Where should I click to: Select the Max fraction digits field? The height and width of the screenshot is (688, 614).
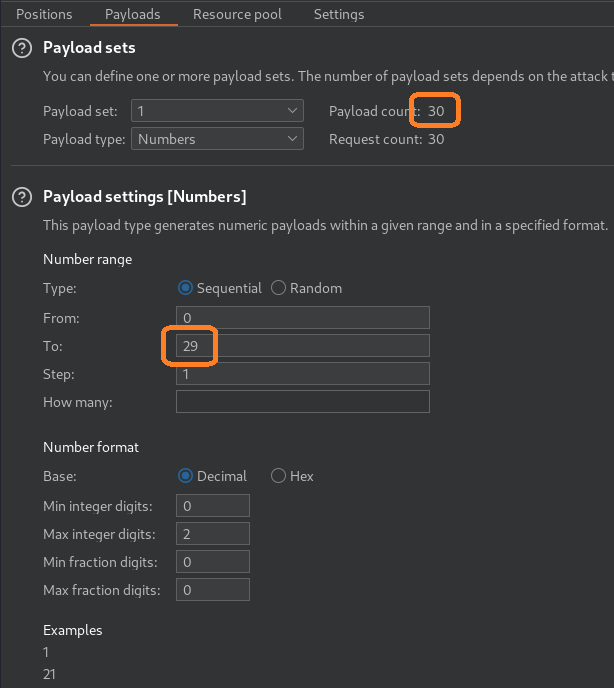(212, 590)
